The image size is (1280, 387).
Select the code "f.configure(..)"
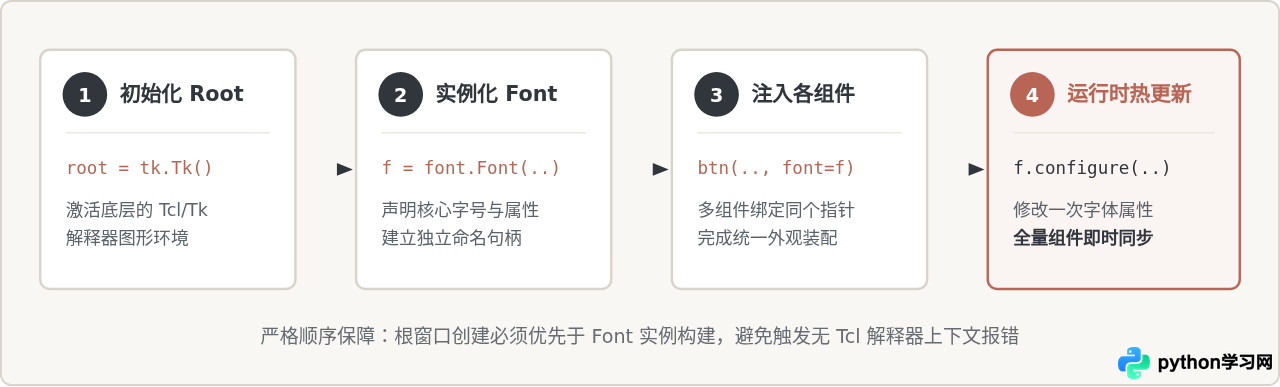point(1092,168)
